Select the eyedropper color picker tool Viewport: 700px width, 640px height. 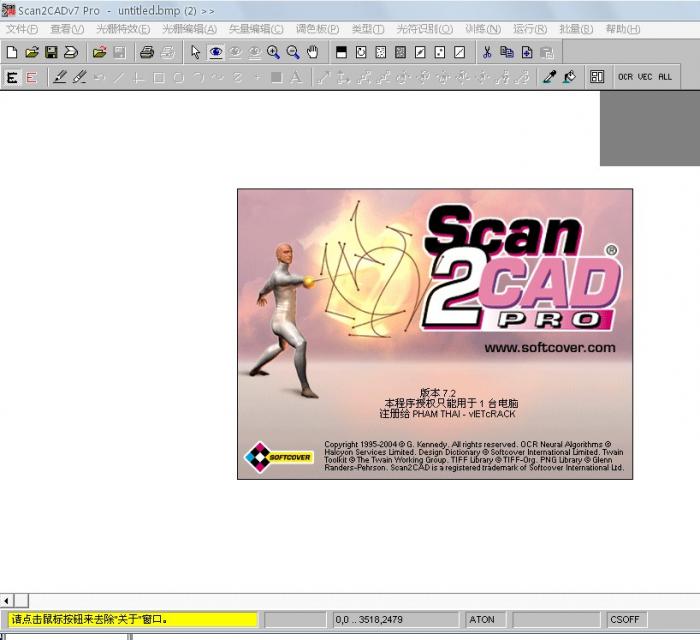coord(549,77)
